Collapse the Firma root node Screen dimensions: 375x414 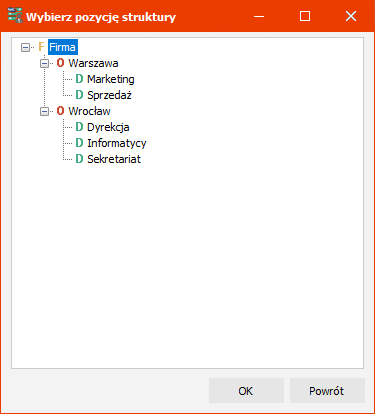point(25,48)
